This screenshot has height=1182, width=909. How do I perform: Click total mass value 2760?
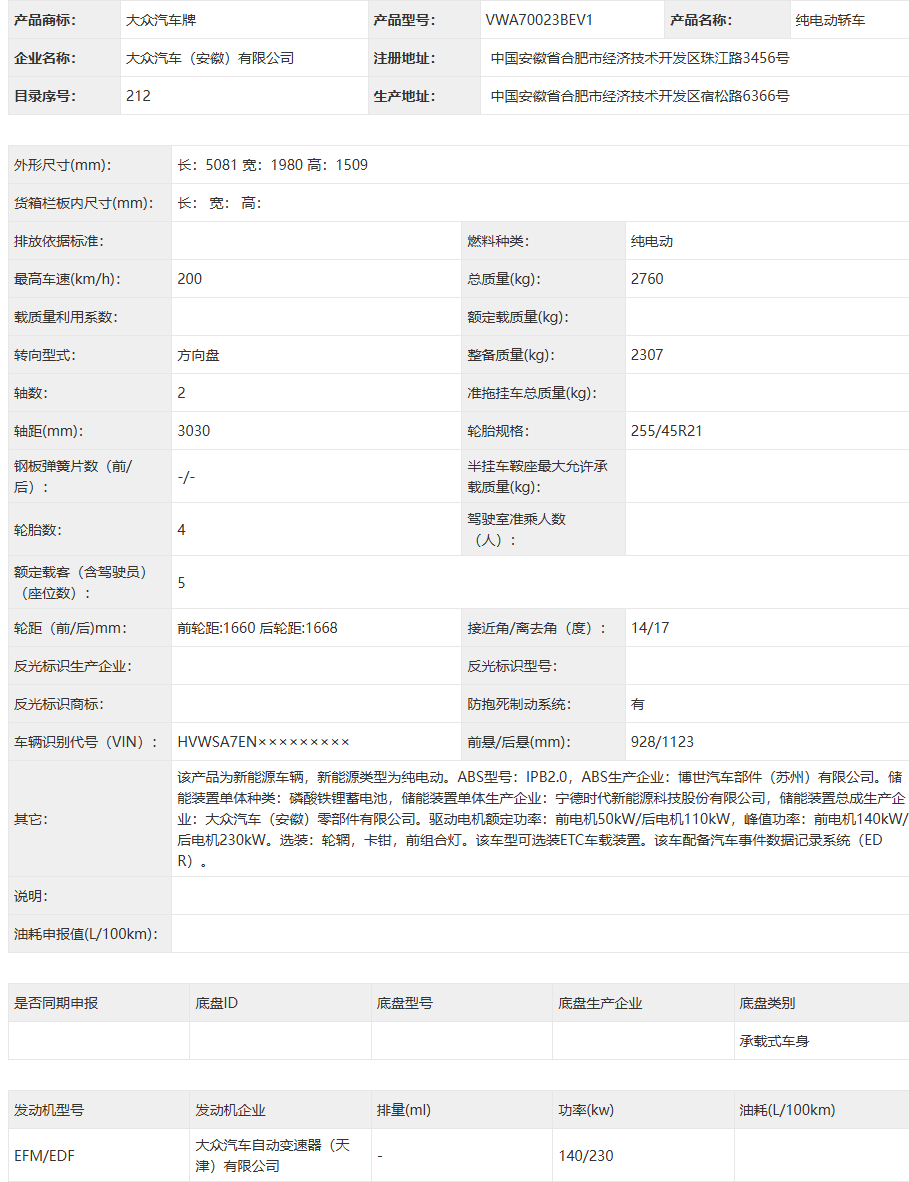pos(647,279)
